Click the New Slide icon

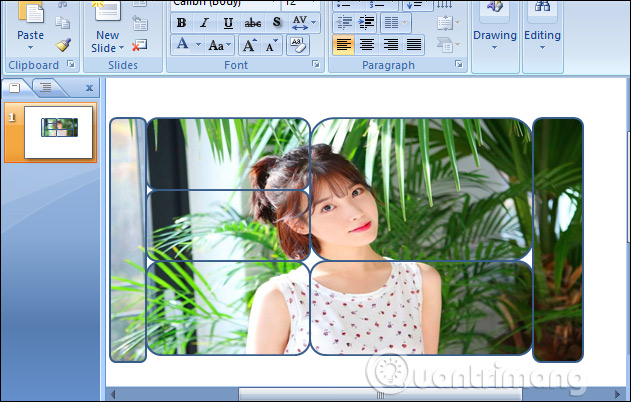tap(108, 11)
